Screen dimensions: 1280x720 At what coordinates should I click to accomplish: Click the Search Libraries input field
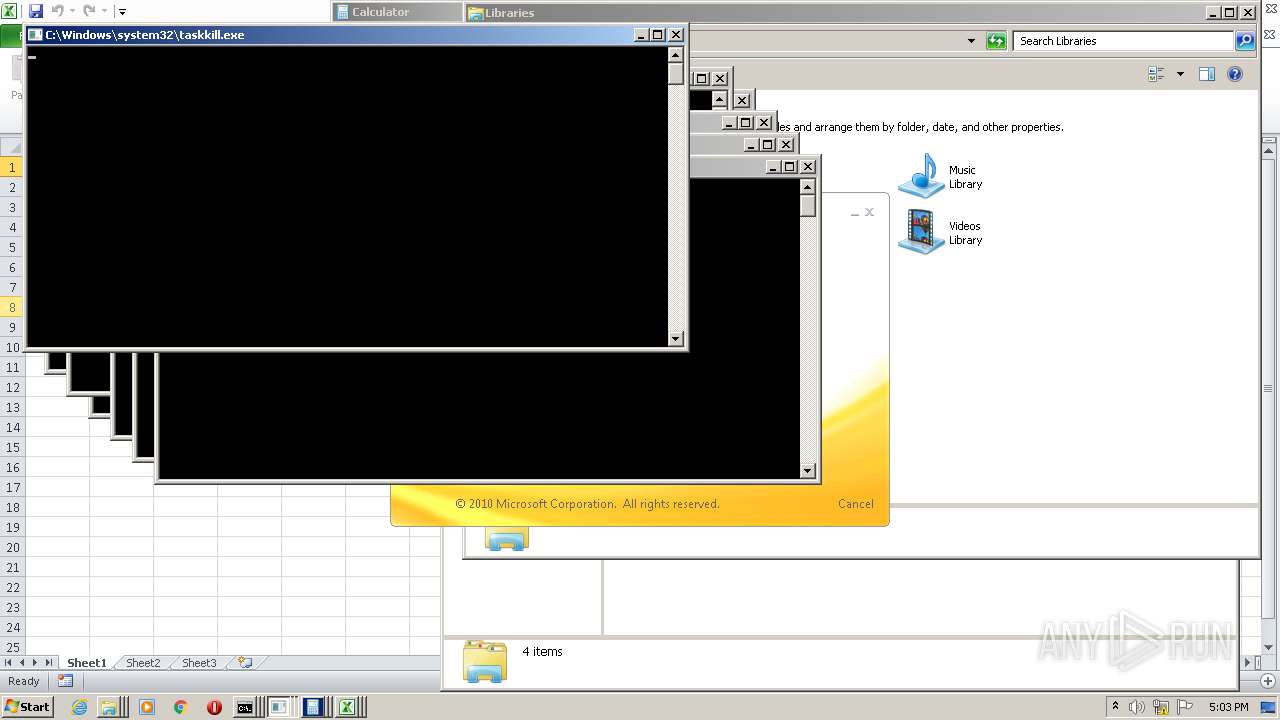1124,41
